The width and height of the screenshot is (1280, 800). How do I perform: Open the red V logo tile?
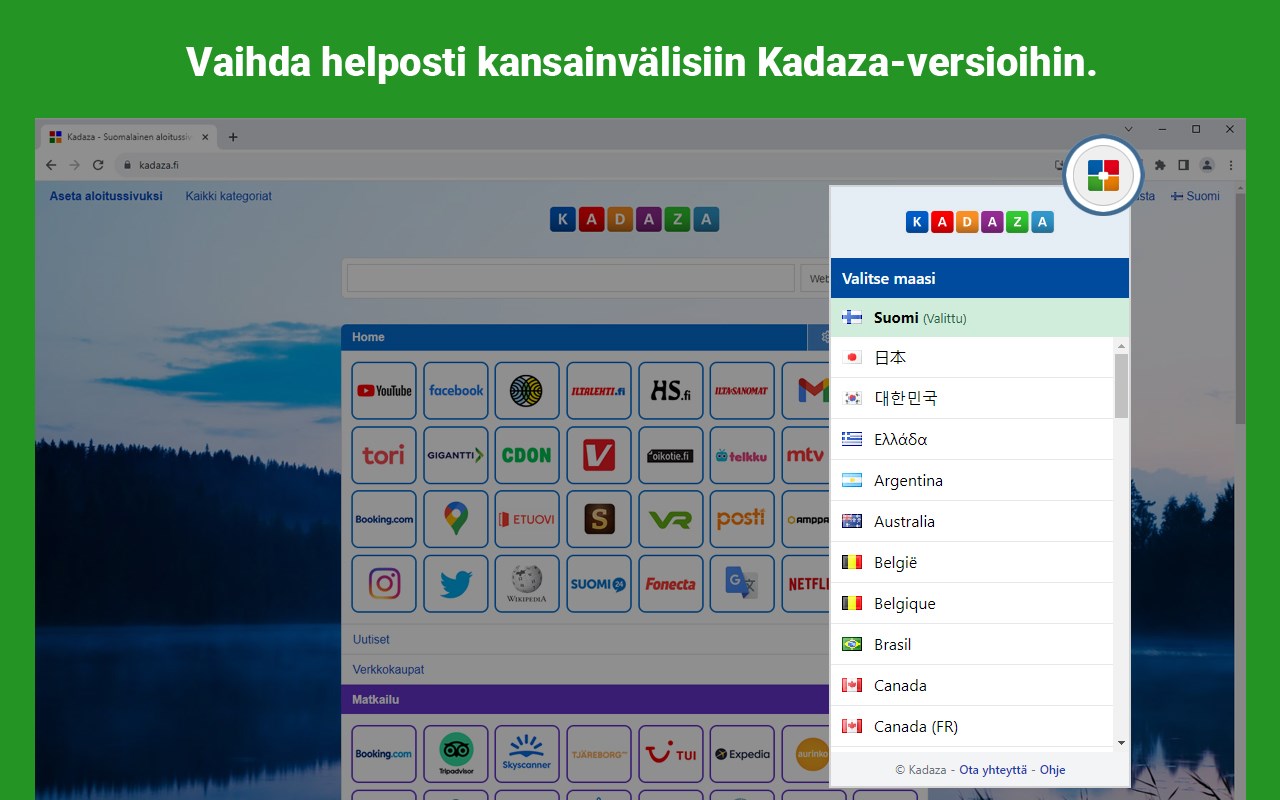coord(599,455)
